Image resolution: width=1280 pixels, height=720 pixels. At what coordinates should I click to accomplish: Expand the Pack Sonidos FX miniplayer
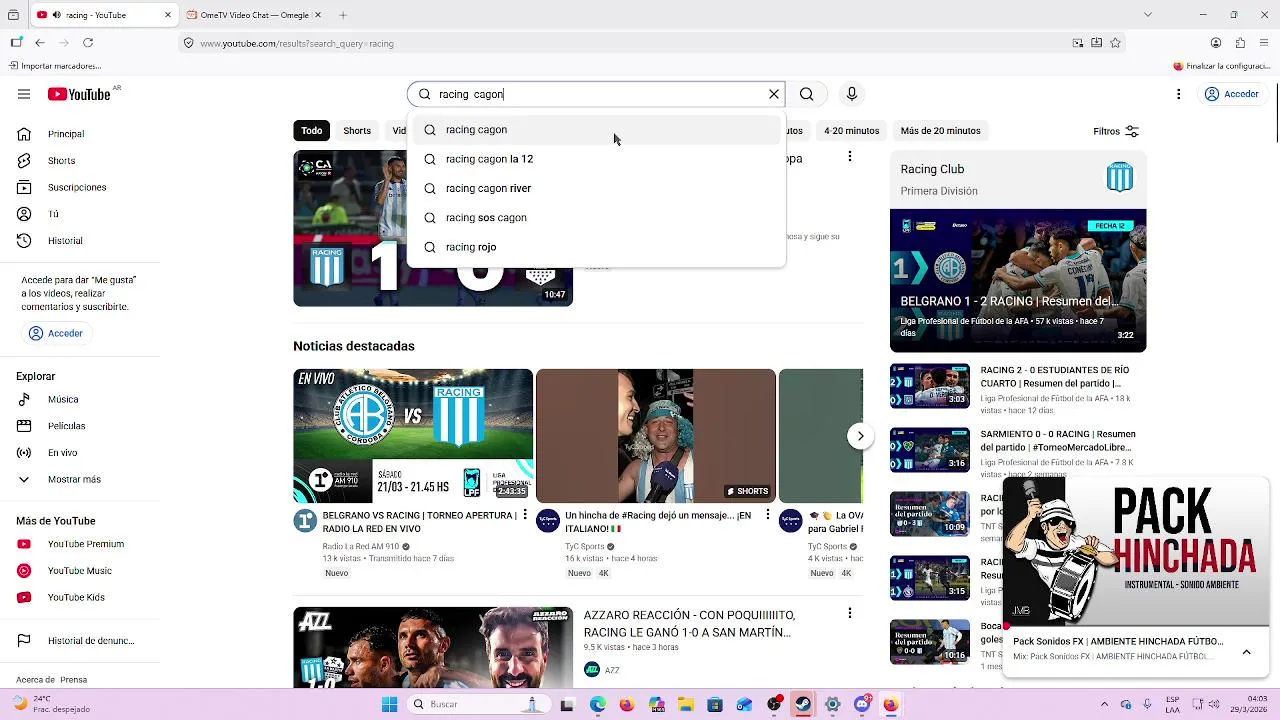(x=1247, y=652)
